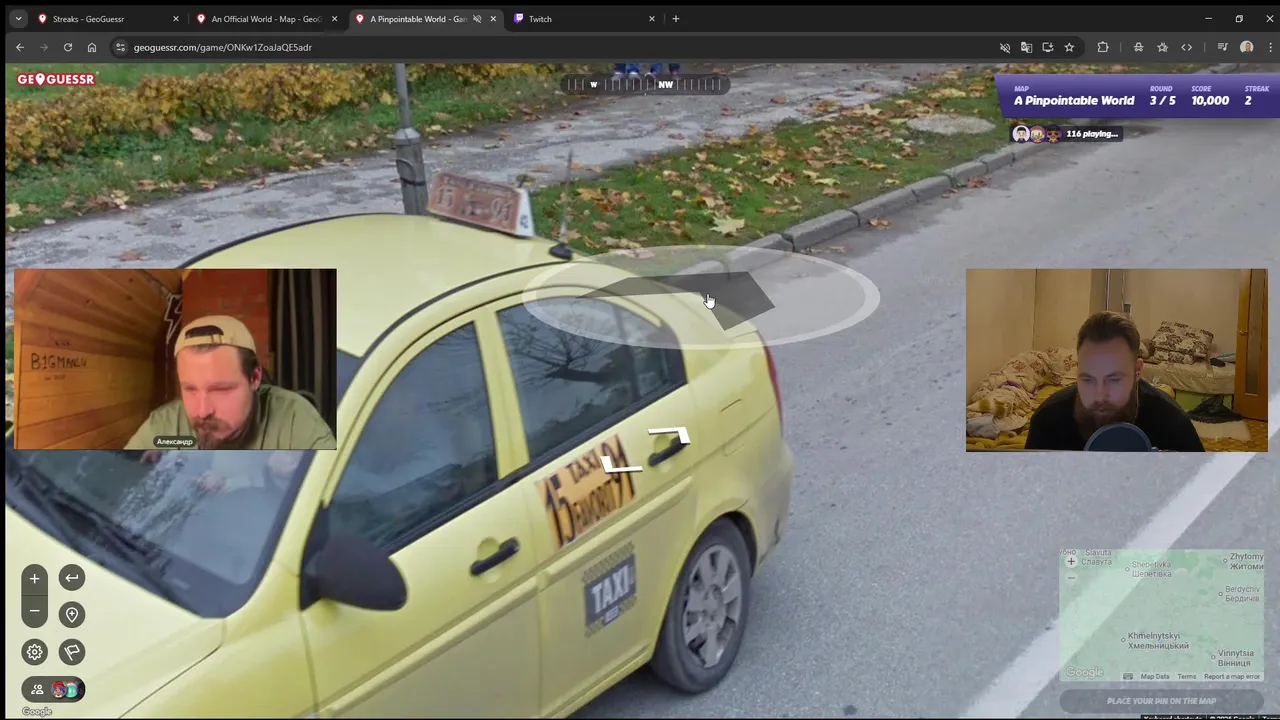The width and height of the screenshot is (1280, 720).
Task: Click the crossed-eye tracking protection icon
Action: 1005,47
